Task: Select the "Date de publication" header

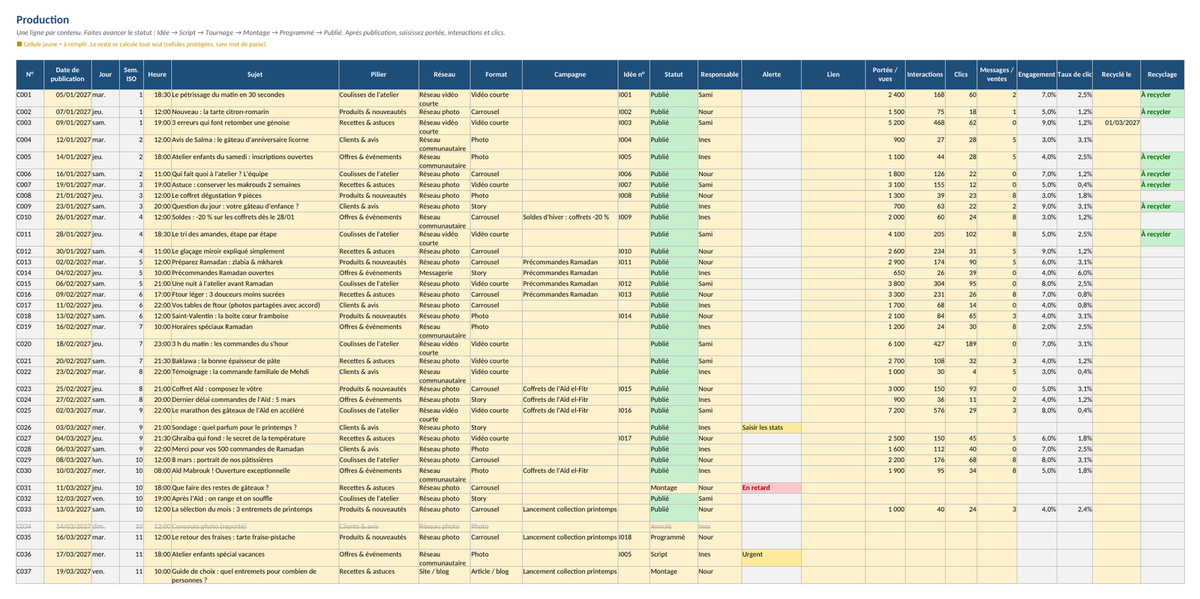Action: coord(68,74)
